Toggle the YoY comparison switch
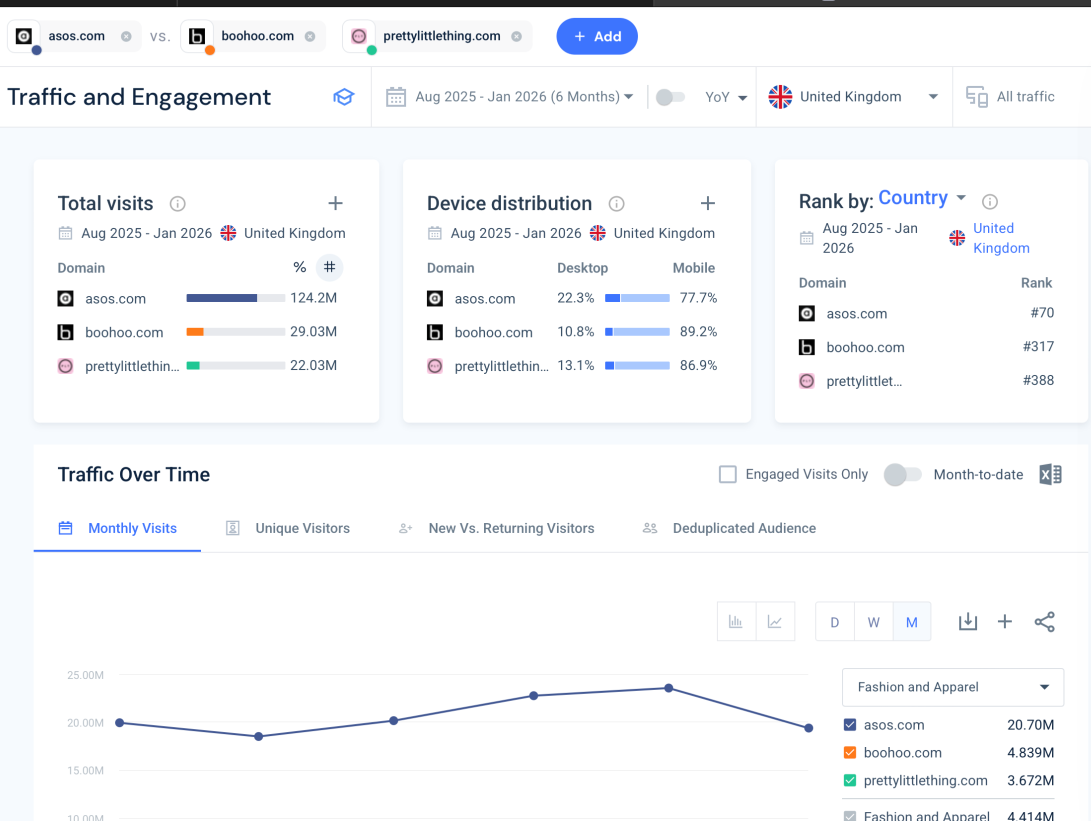This screenshot has width=1091, height=821. [x=670, y=97]
